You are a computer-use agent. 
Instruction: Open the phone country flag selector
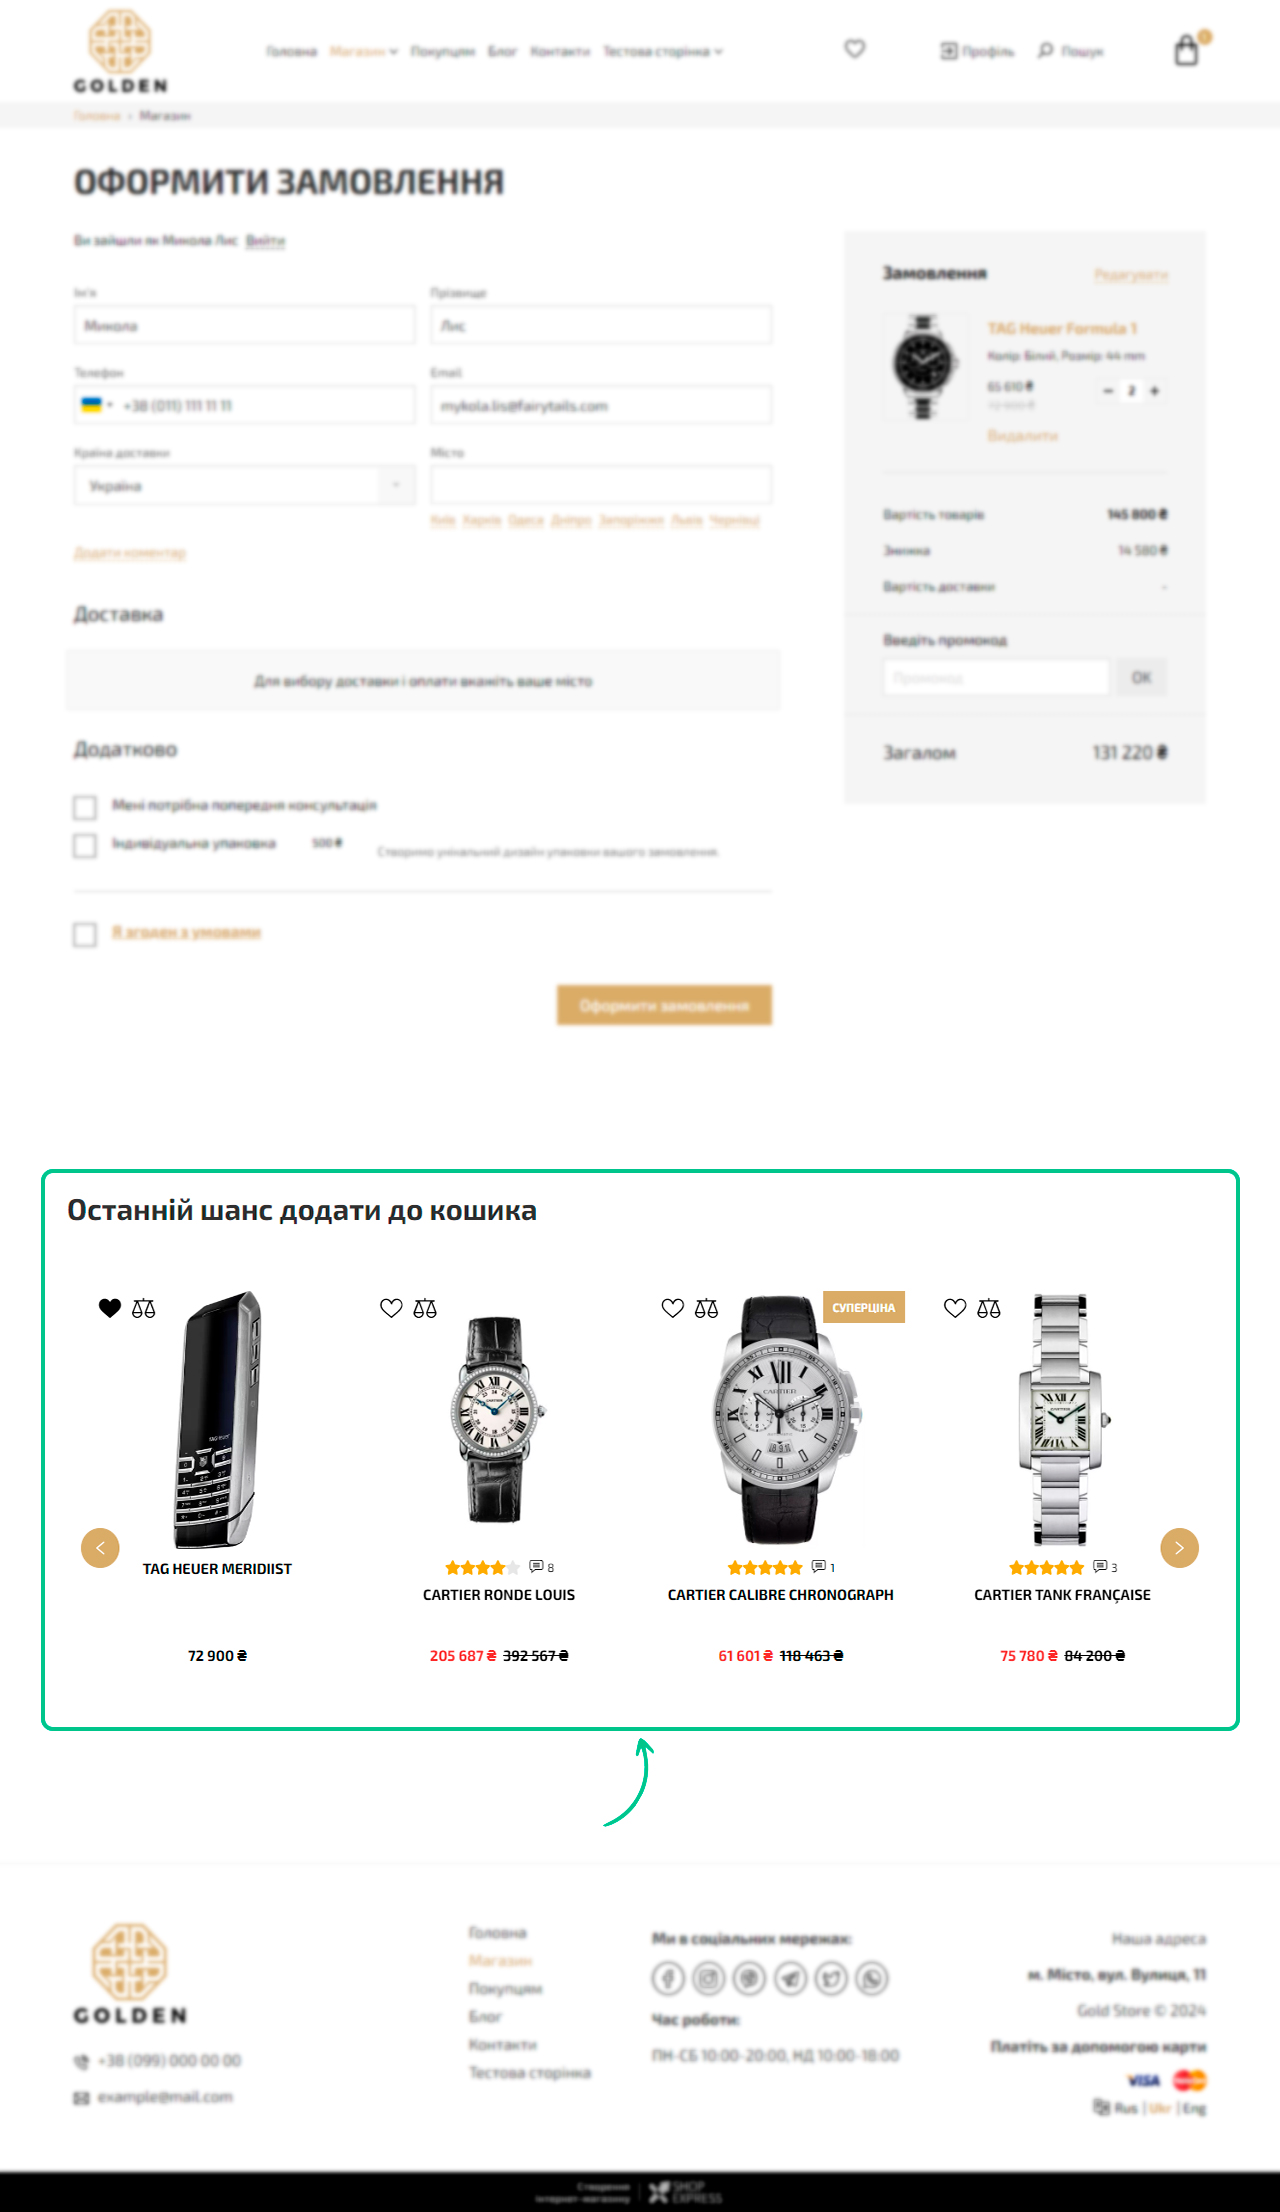click(x=96, y=405)
